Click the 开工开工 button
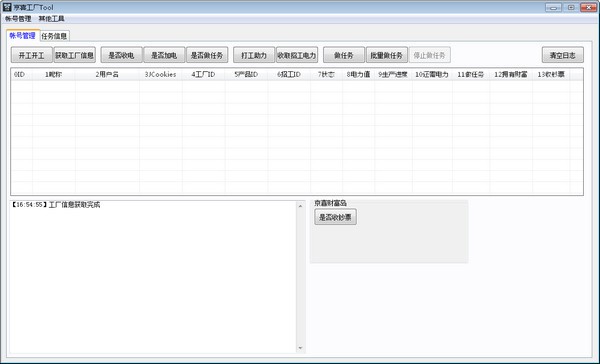The image size is (600, 364). coord(32,55)
